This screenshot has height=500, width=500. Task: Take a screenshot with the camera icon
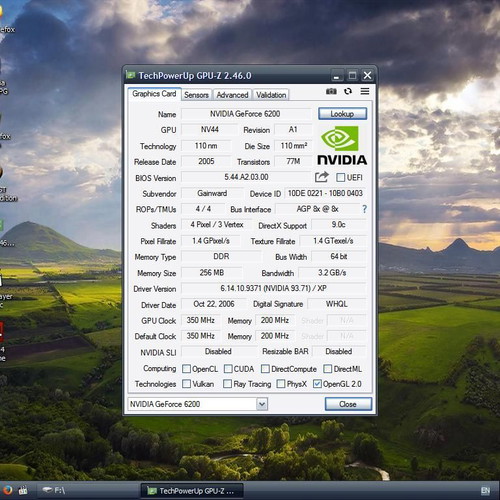click(x=331, y=91)
